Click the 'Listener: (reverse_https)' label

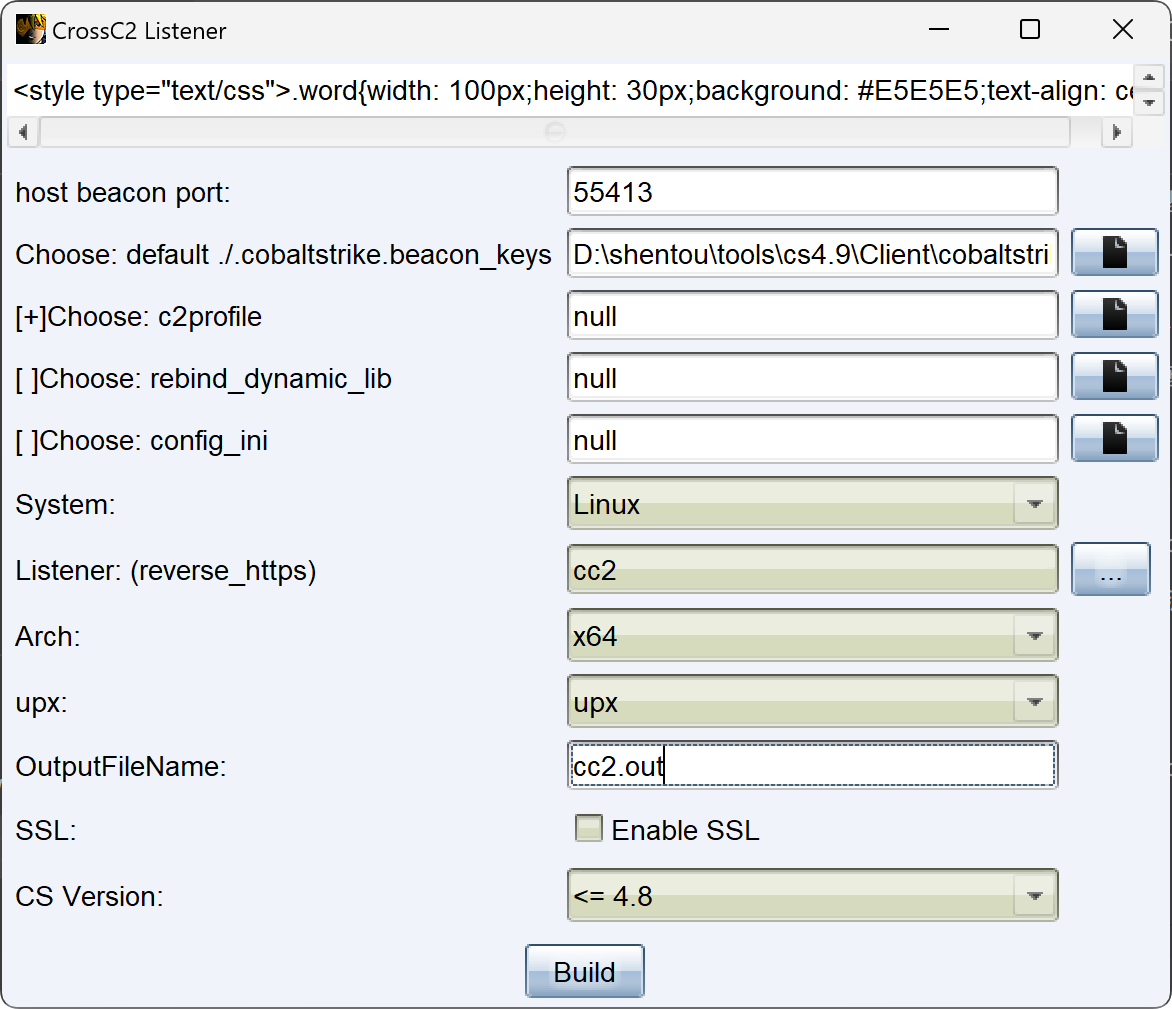[166, 571]
